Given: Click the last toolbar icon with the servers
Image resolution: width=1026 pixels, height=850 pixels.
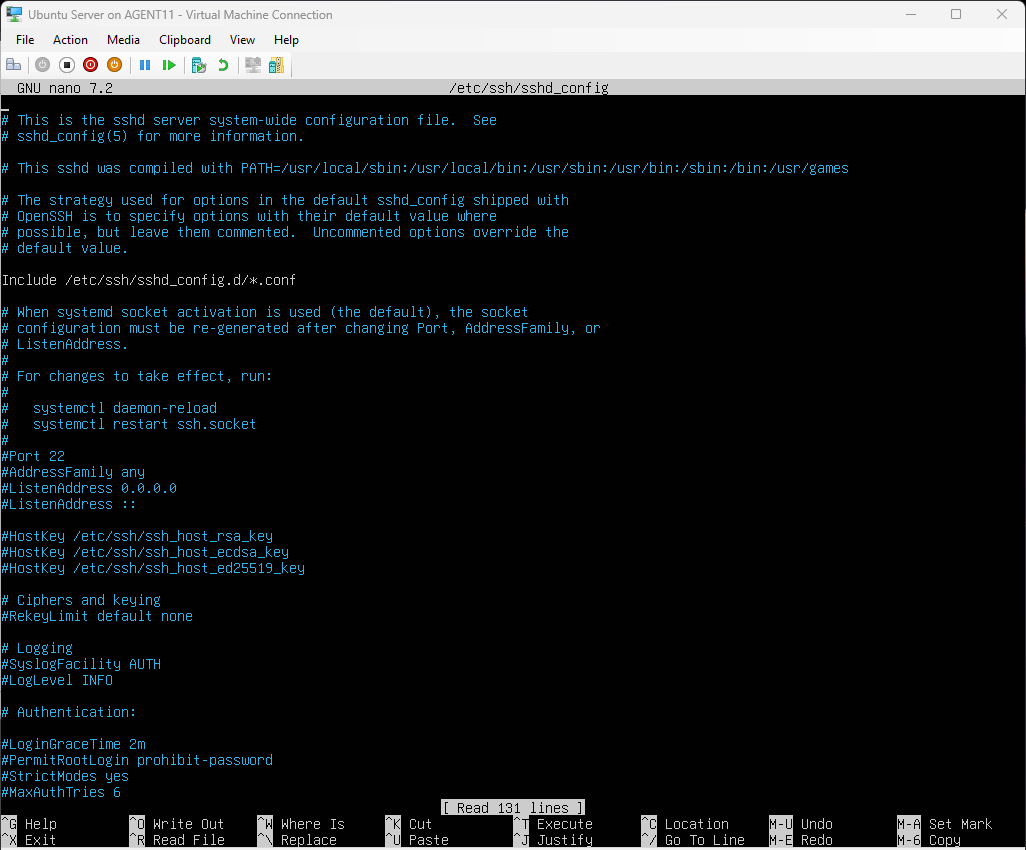Looking at the screenshot, I should (276, 65).
